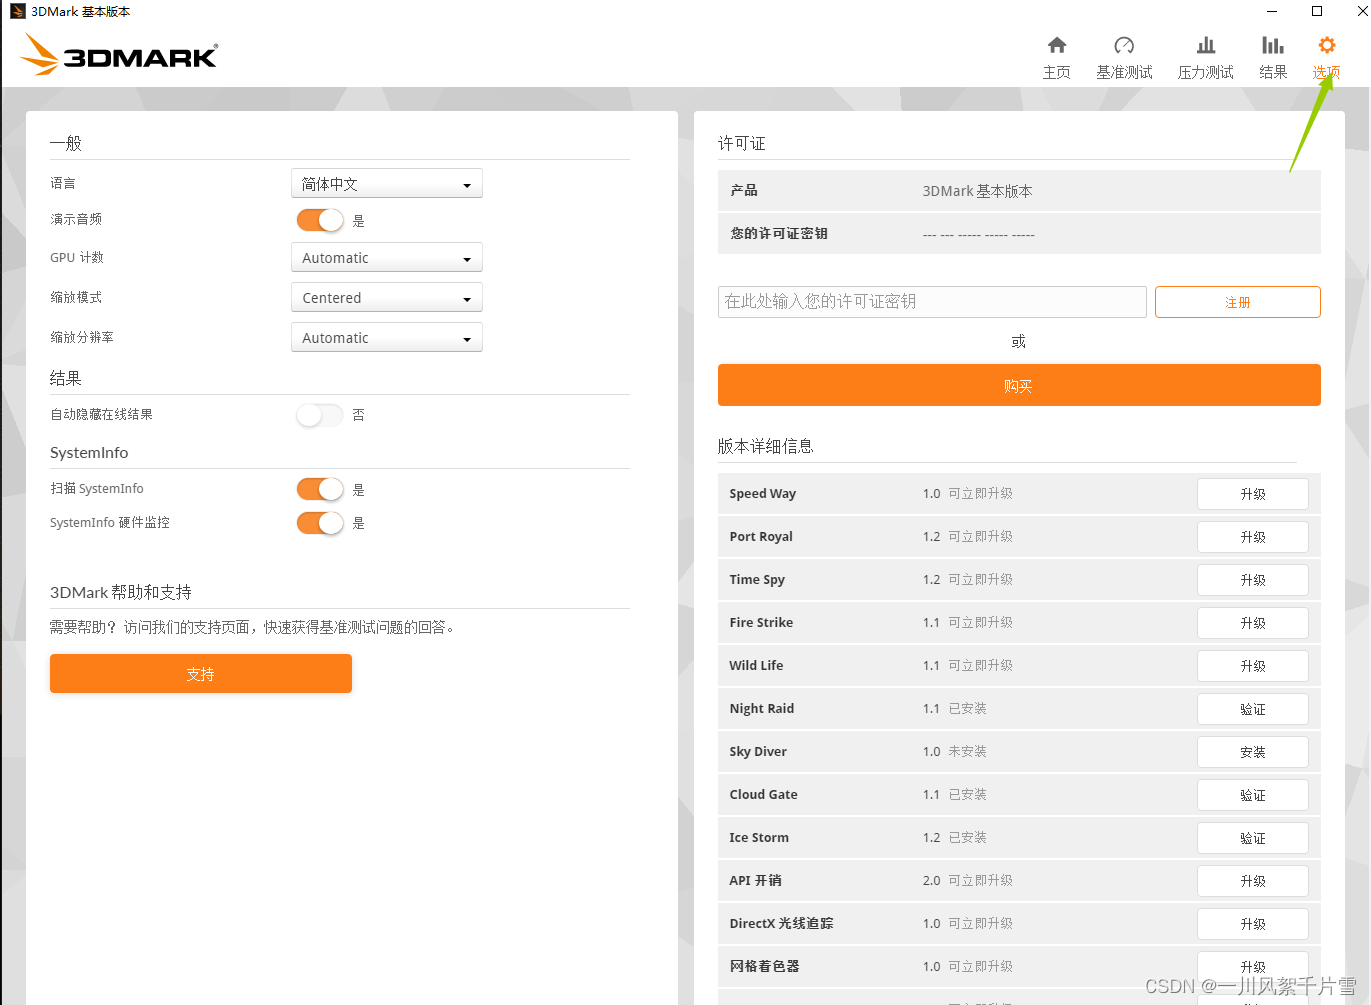Click the Port Royal test name

pyautogui.click(x=761, y=537)
